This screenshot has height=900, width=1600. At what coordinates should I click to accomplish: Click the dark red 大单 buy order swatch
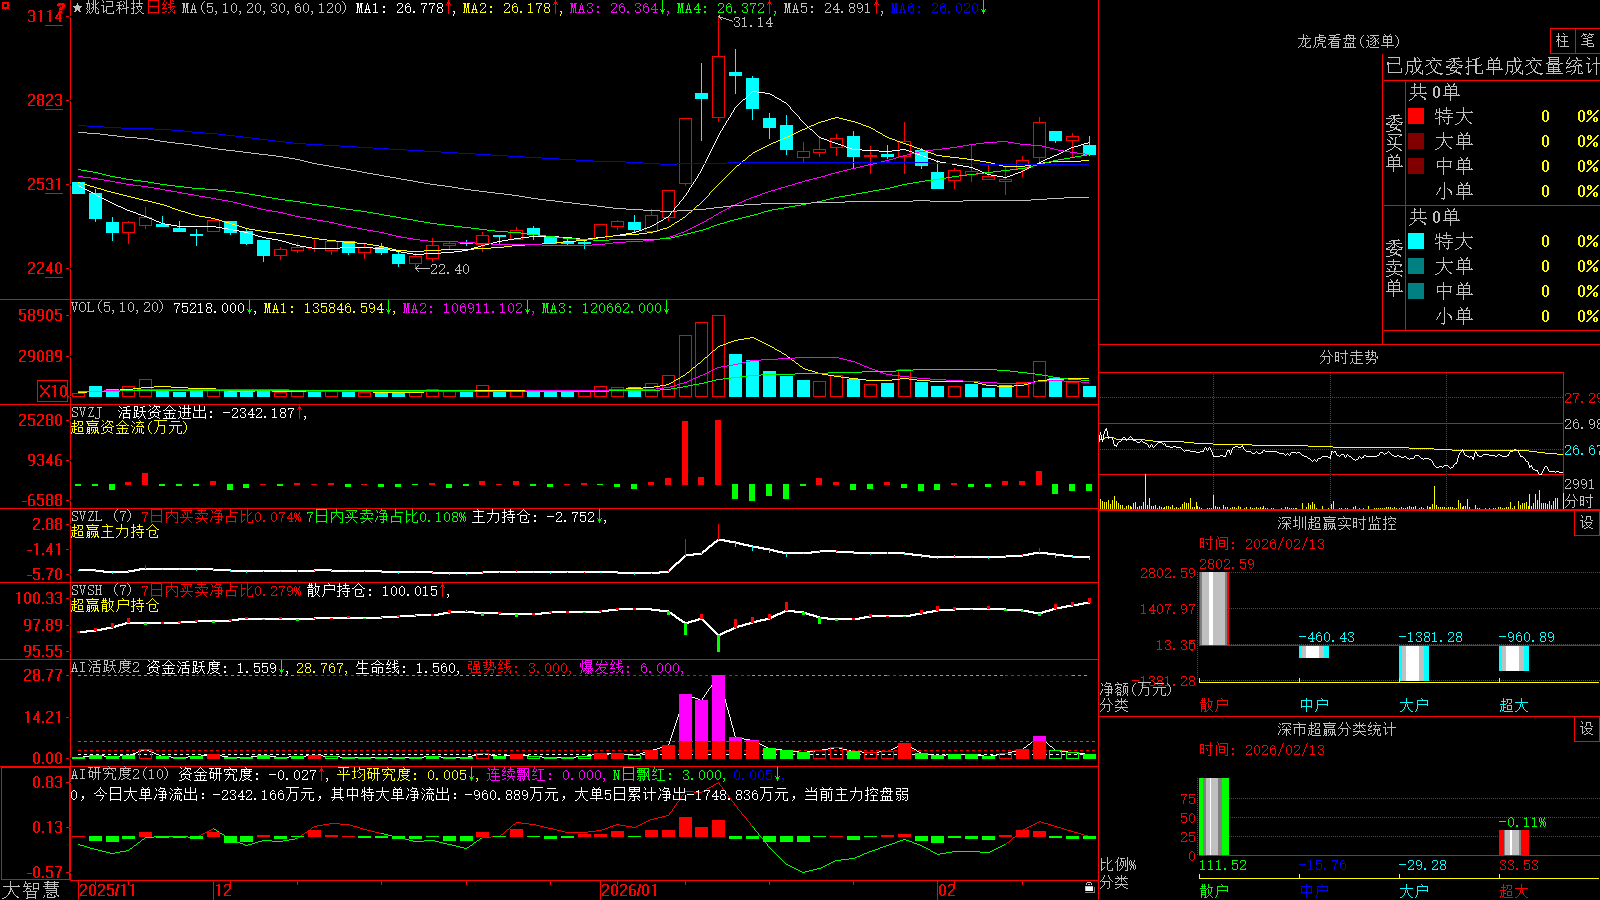pyautogui.click(x=1416, y=141)
